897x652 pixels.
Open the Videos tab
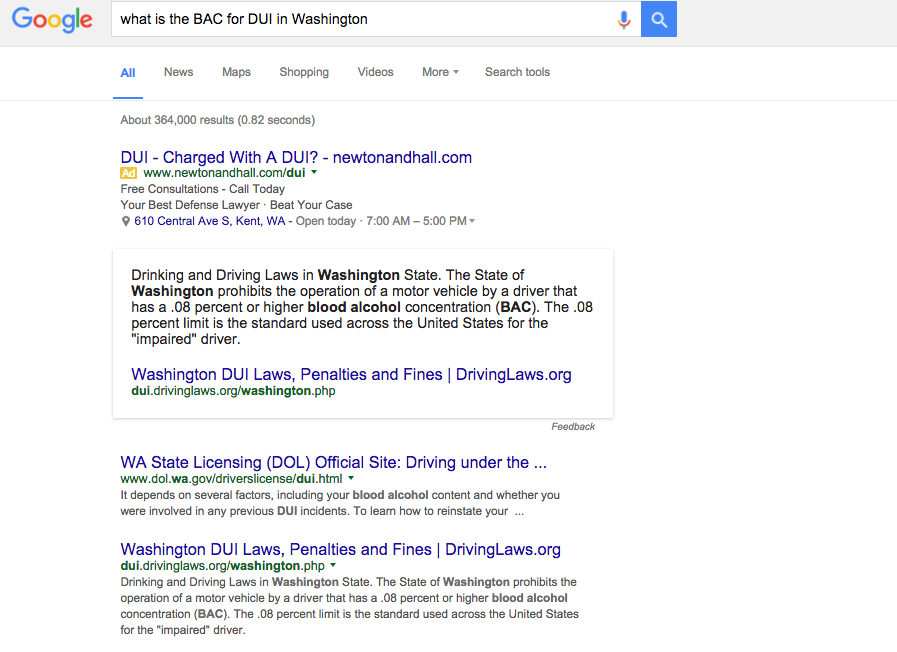click(375, 72)
